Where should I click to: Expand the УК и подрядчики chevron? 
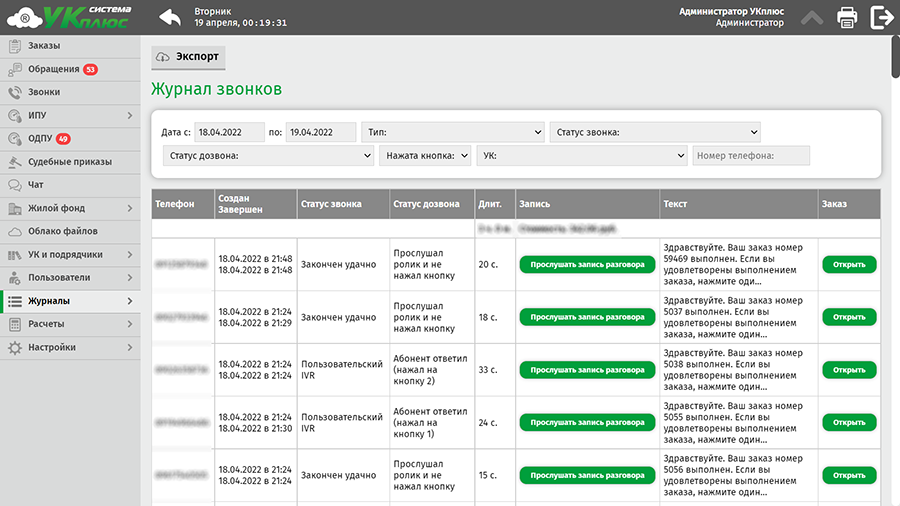coord(130,255)
